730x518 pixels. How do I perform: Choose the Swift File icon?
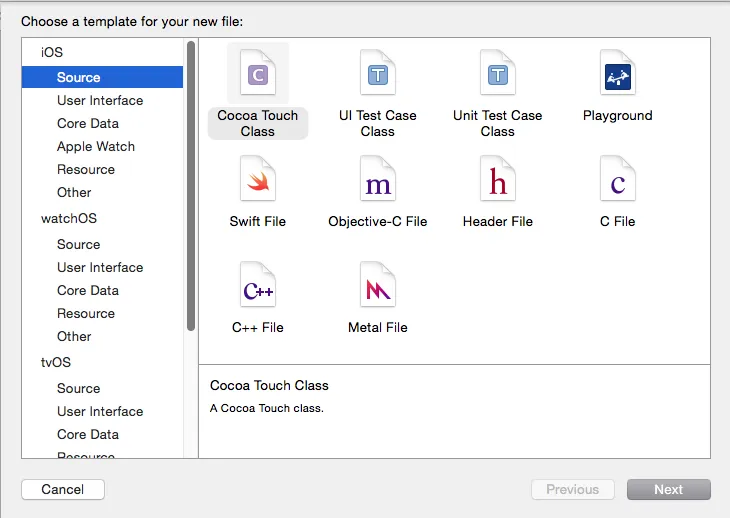(258, 180)
